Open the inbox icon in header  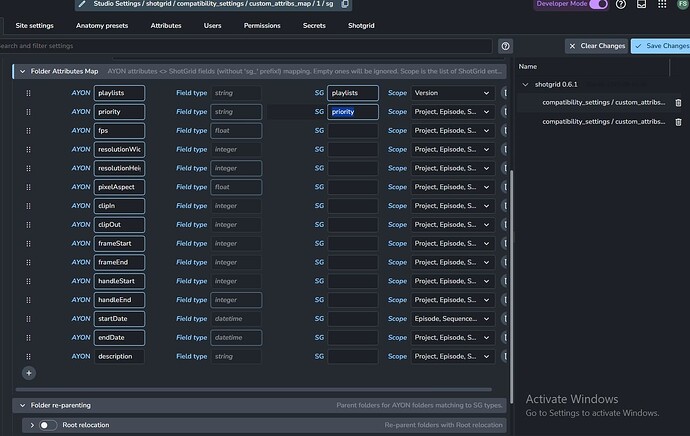(642, 4)
